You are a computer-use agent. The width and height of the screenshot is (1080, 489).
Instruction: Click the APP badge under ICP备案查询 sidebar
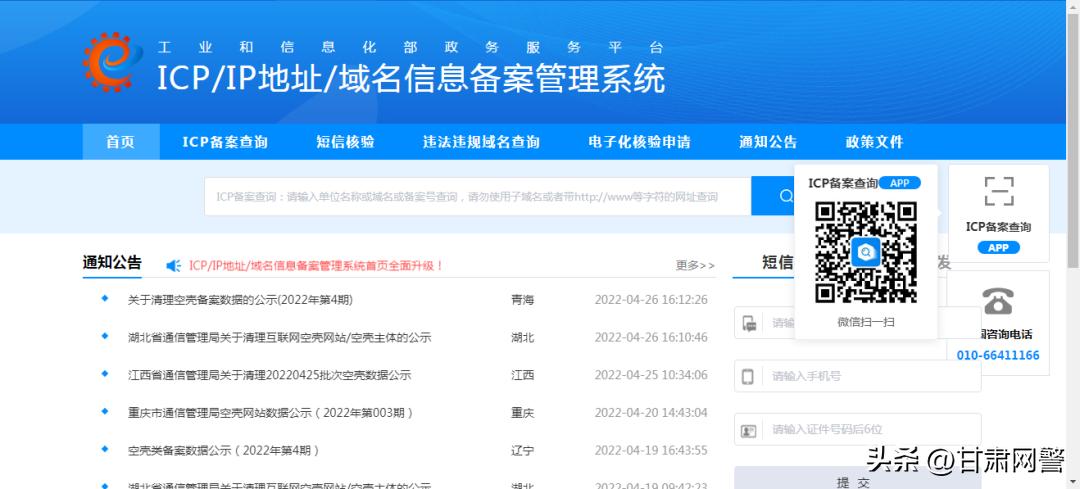[998, 248]
